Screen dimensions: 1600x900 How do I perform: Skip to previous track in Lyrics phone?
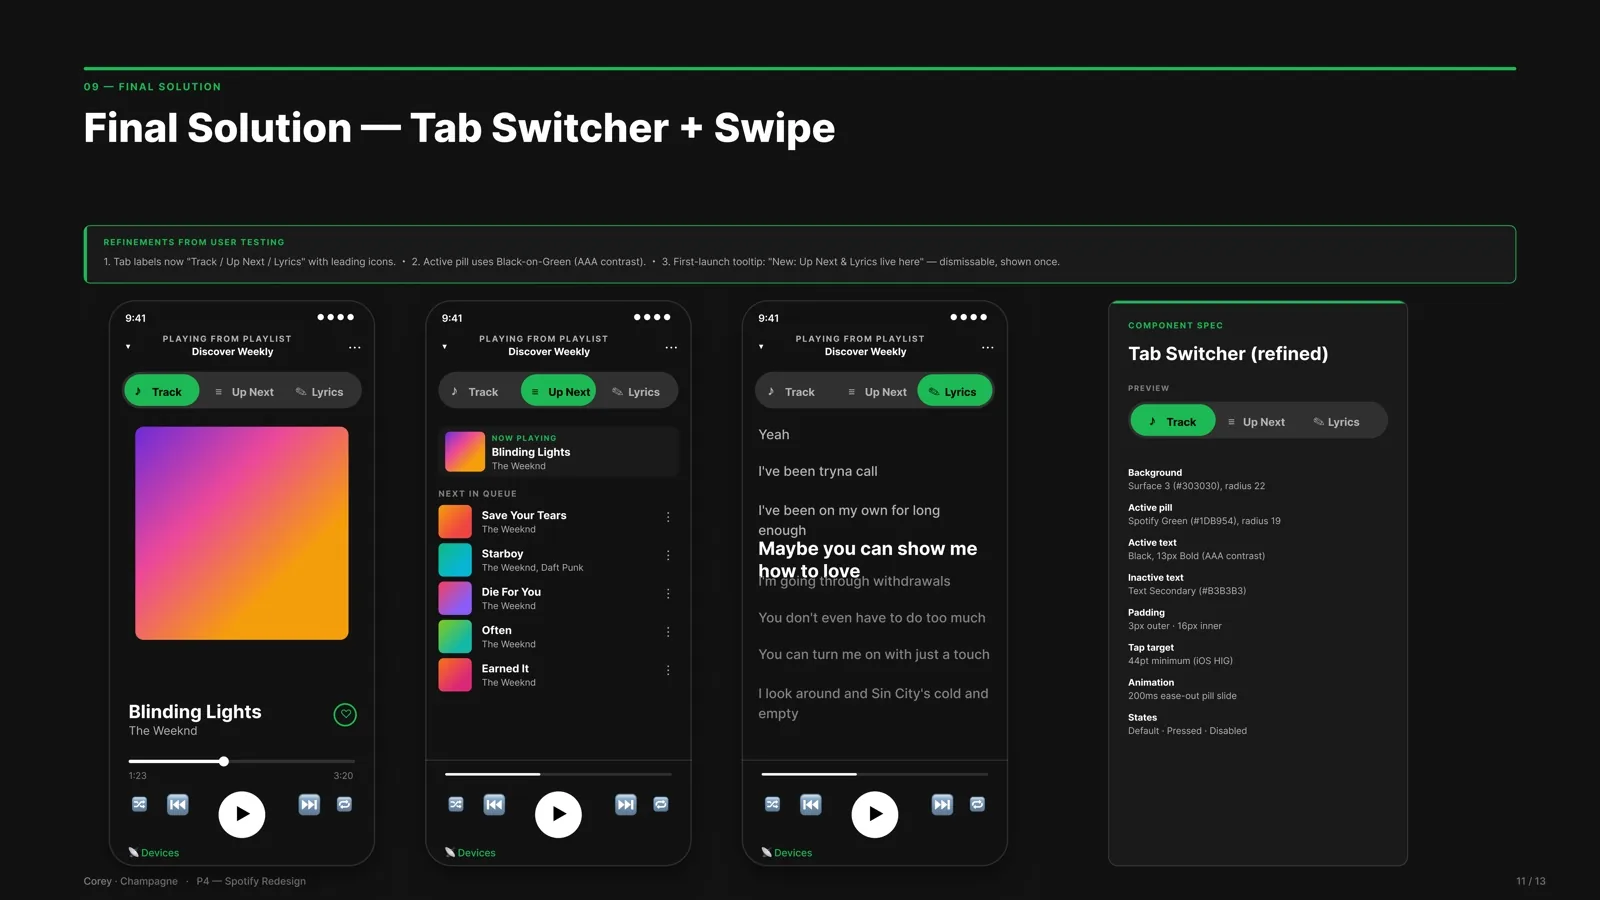point(810,804)
